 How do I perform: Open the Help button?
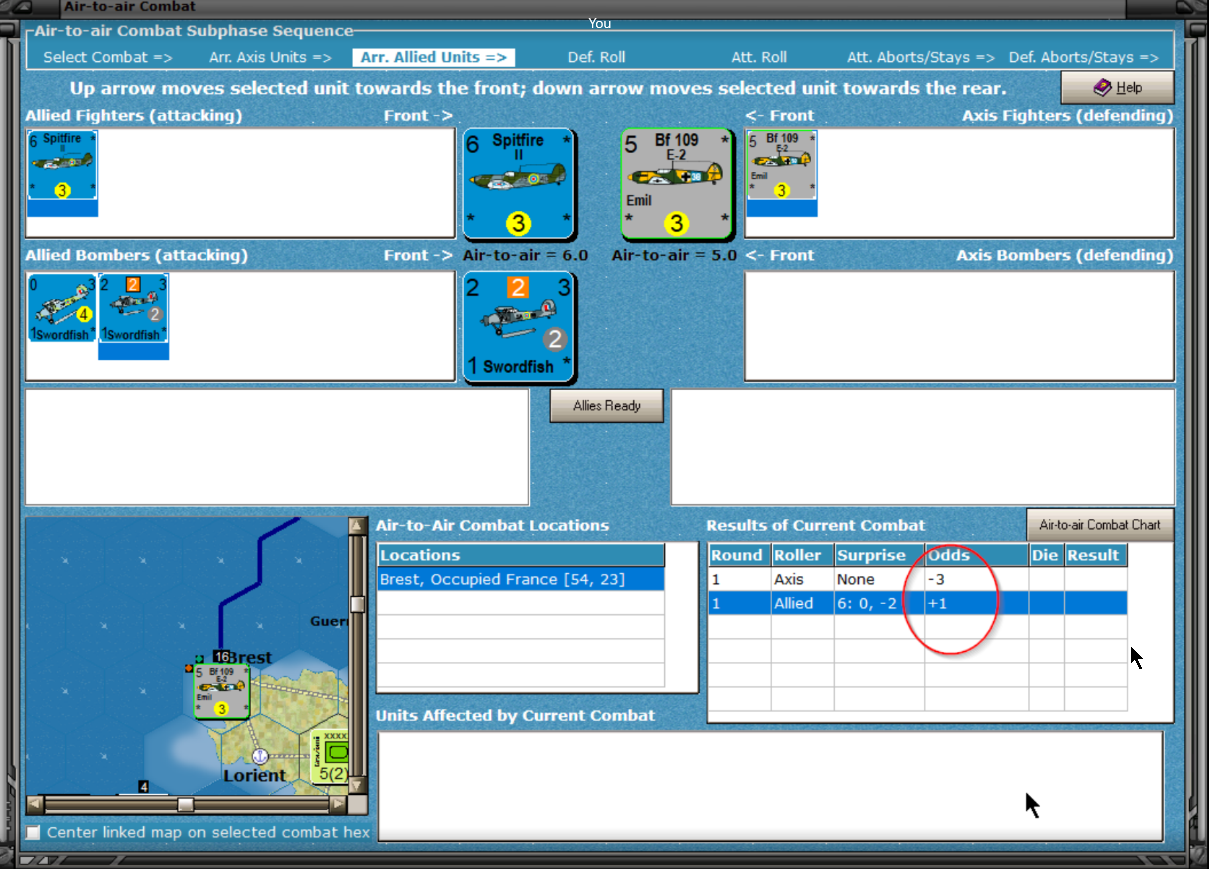(1117, 88)
